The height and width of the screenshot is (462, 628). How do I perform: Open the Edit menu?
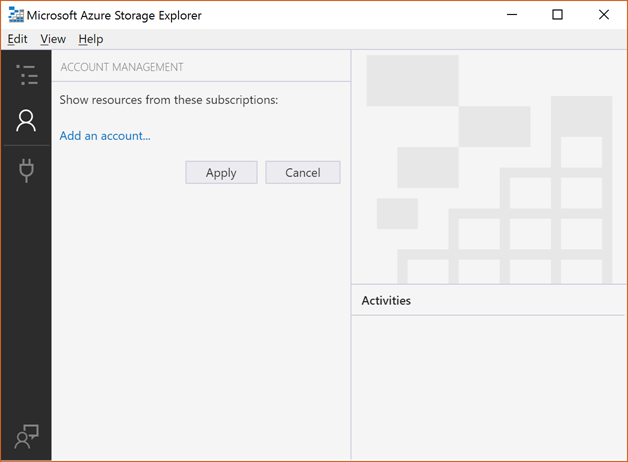click(17, 39)
